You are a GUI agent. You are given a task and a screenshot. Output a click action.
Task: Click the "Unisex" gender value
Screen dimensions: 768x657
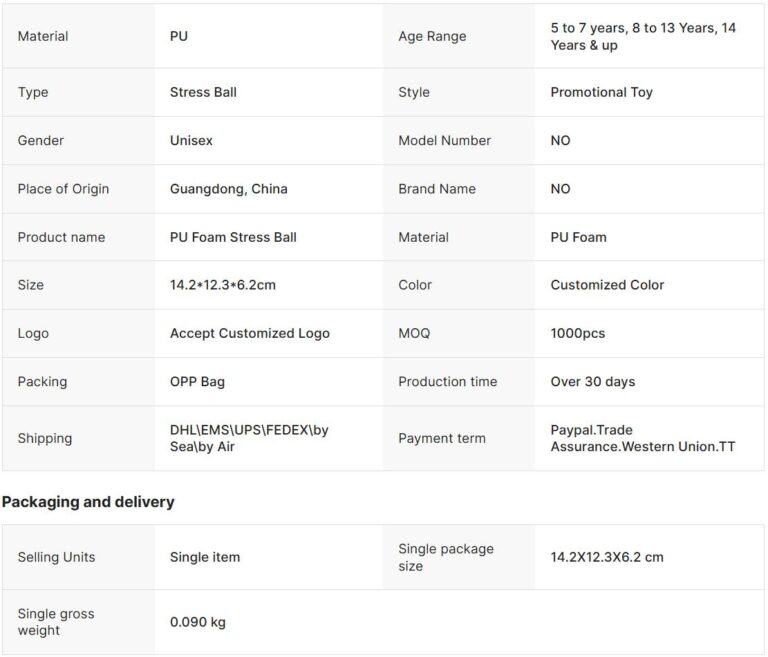point(191,141)
